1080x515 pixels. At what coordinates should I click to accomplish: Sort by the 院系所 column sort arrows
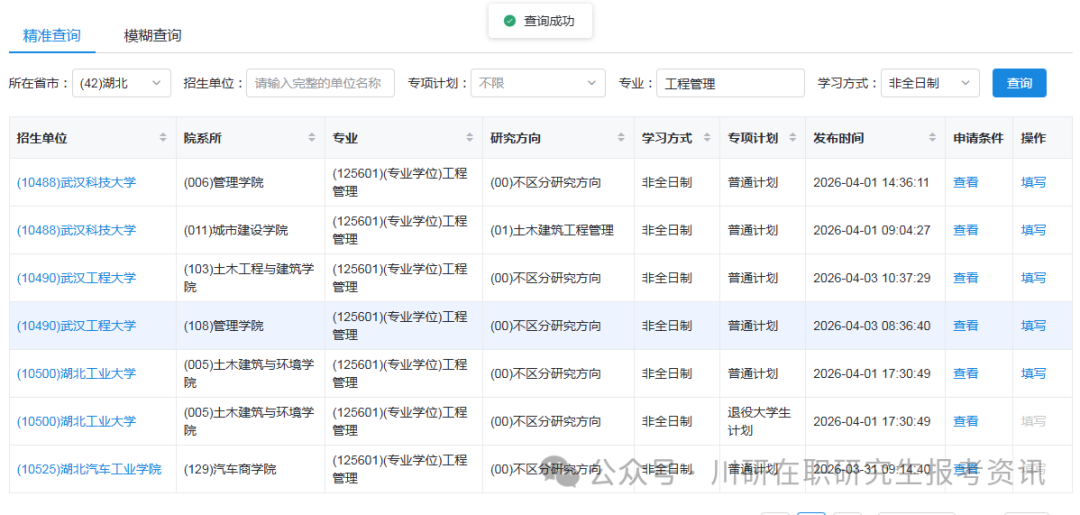(x=312, y=138)
